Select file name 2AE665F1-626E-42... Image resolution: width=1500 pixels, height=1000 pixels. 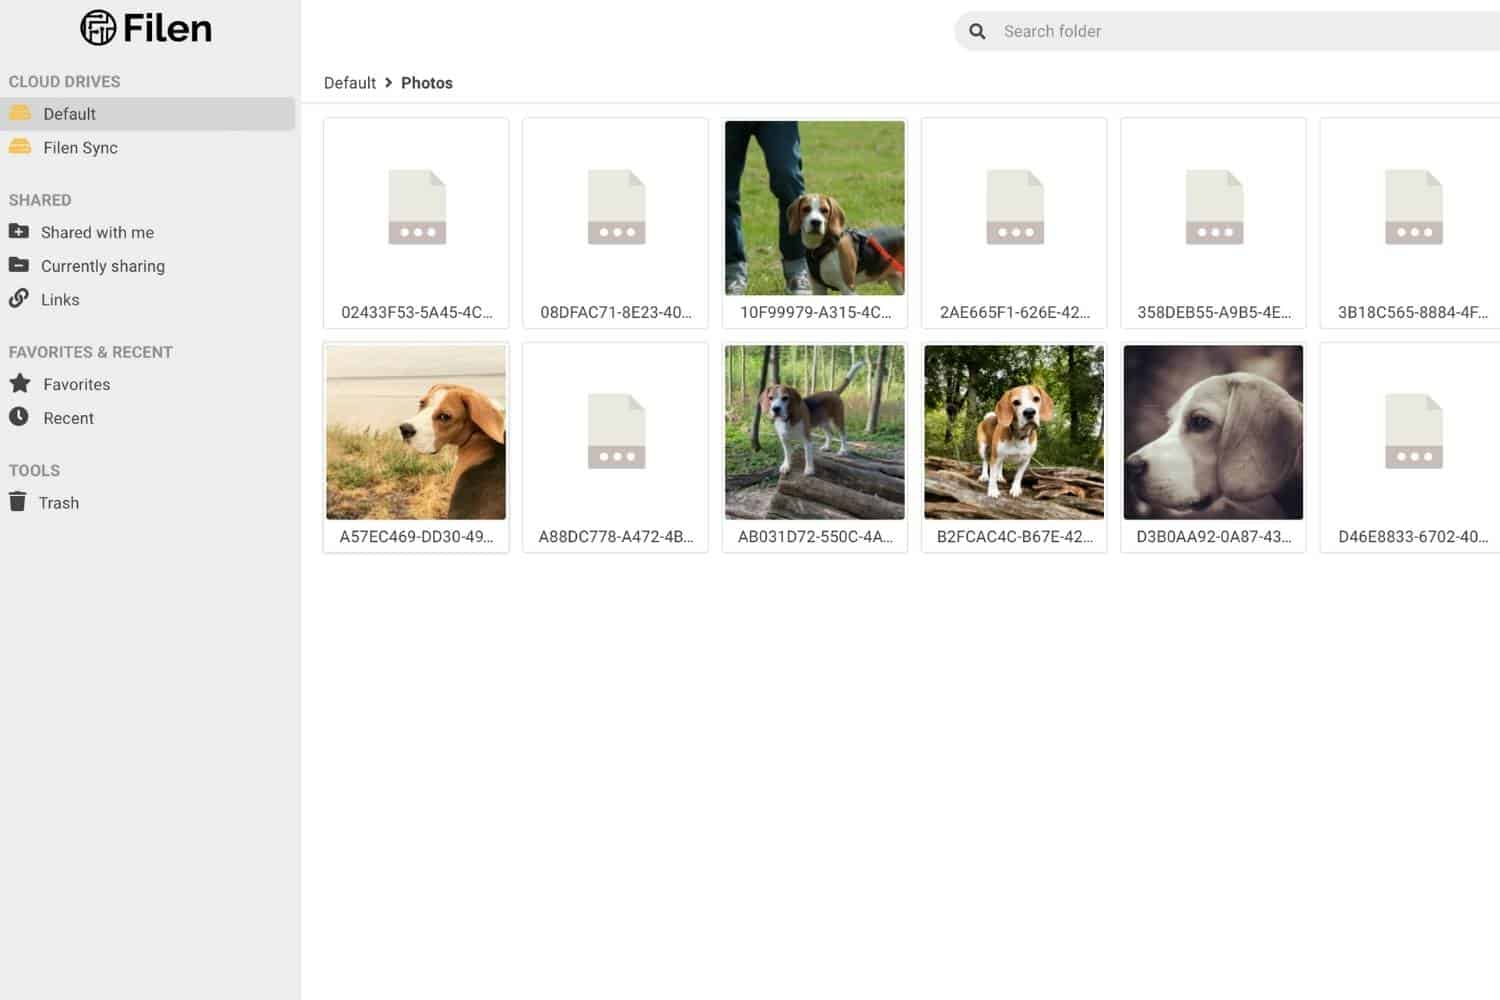tap(1015, 312)
